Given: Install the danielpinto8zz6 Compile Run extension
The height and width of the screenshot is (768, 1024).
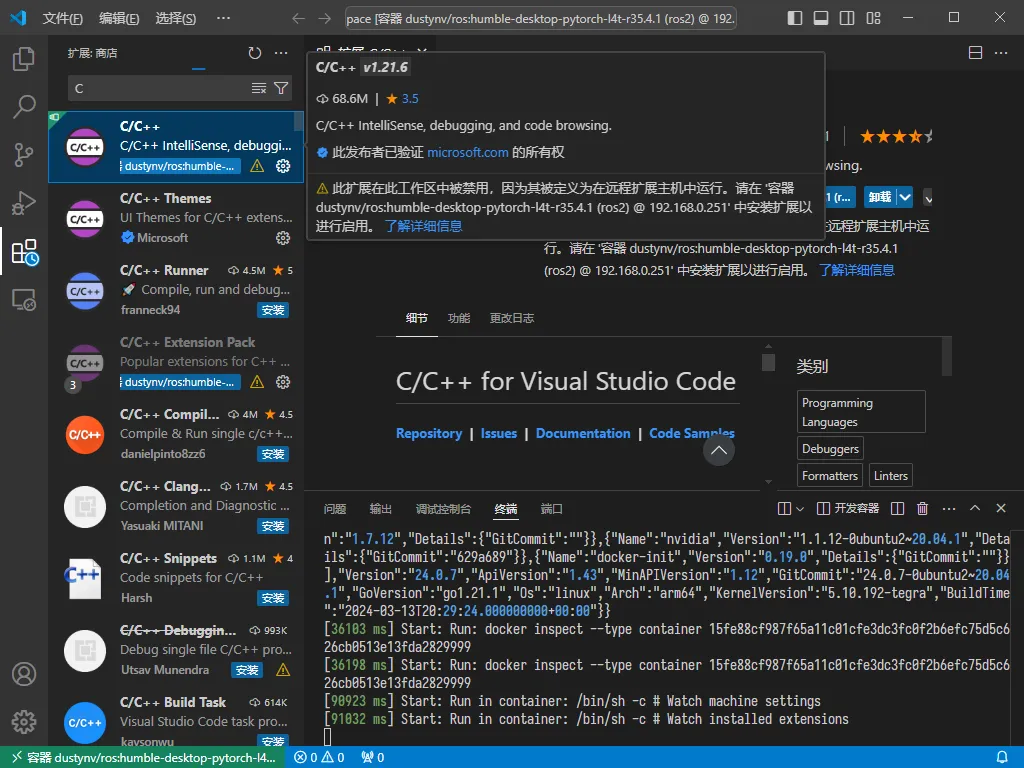Looking at the screenshot, I should (x=273, y=454).
